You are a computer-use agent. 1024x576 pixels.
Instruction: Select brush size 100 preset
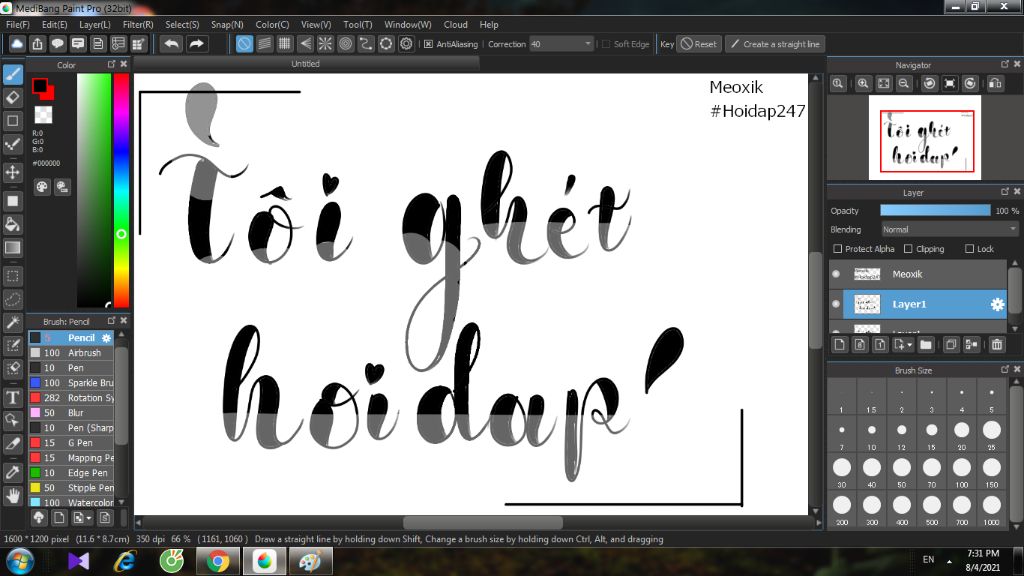tap(961, 471)
